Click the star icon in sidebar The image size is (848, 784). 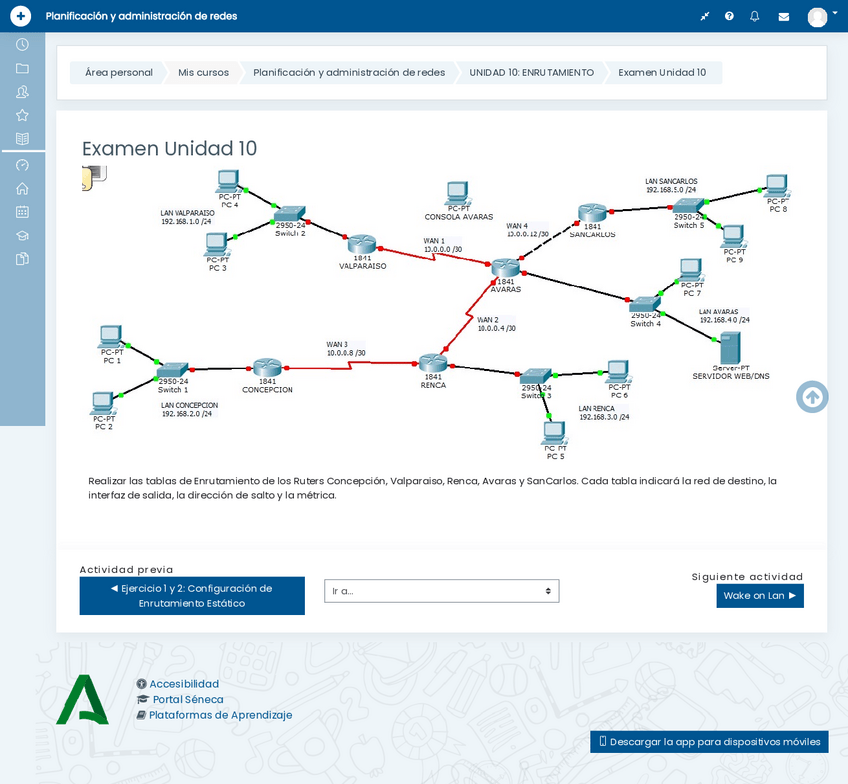(x=22, y=115)
